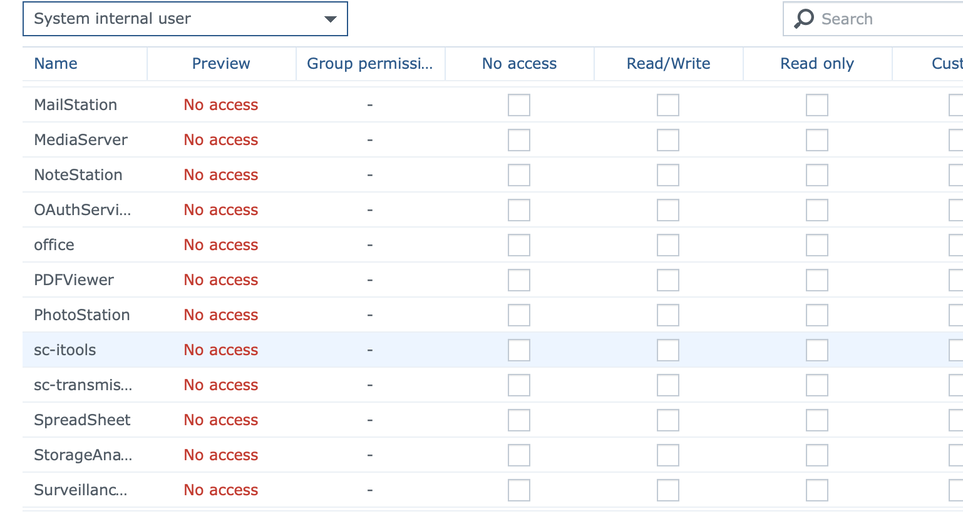The height and width of the screenshot is (519, 963).
Task: Tick Read only for NoteStation
Action: coord(817,175)
